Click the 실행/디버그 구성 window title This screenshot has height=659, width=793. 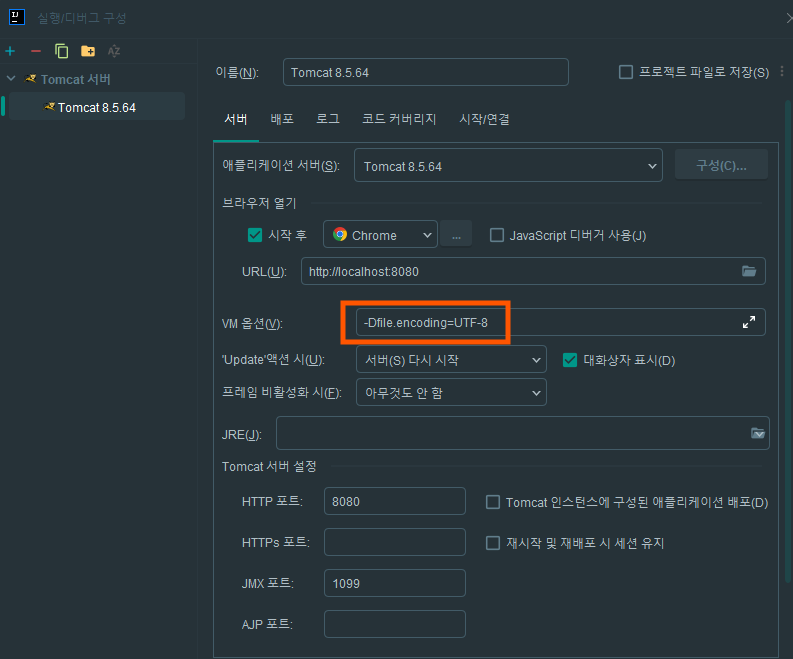tap(82, 18)
